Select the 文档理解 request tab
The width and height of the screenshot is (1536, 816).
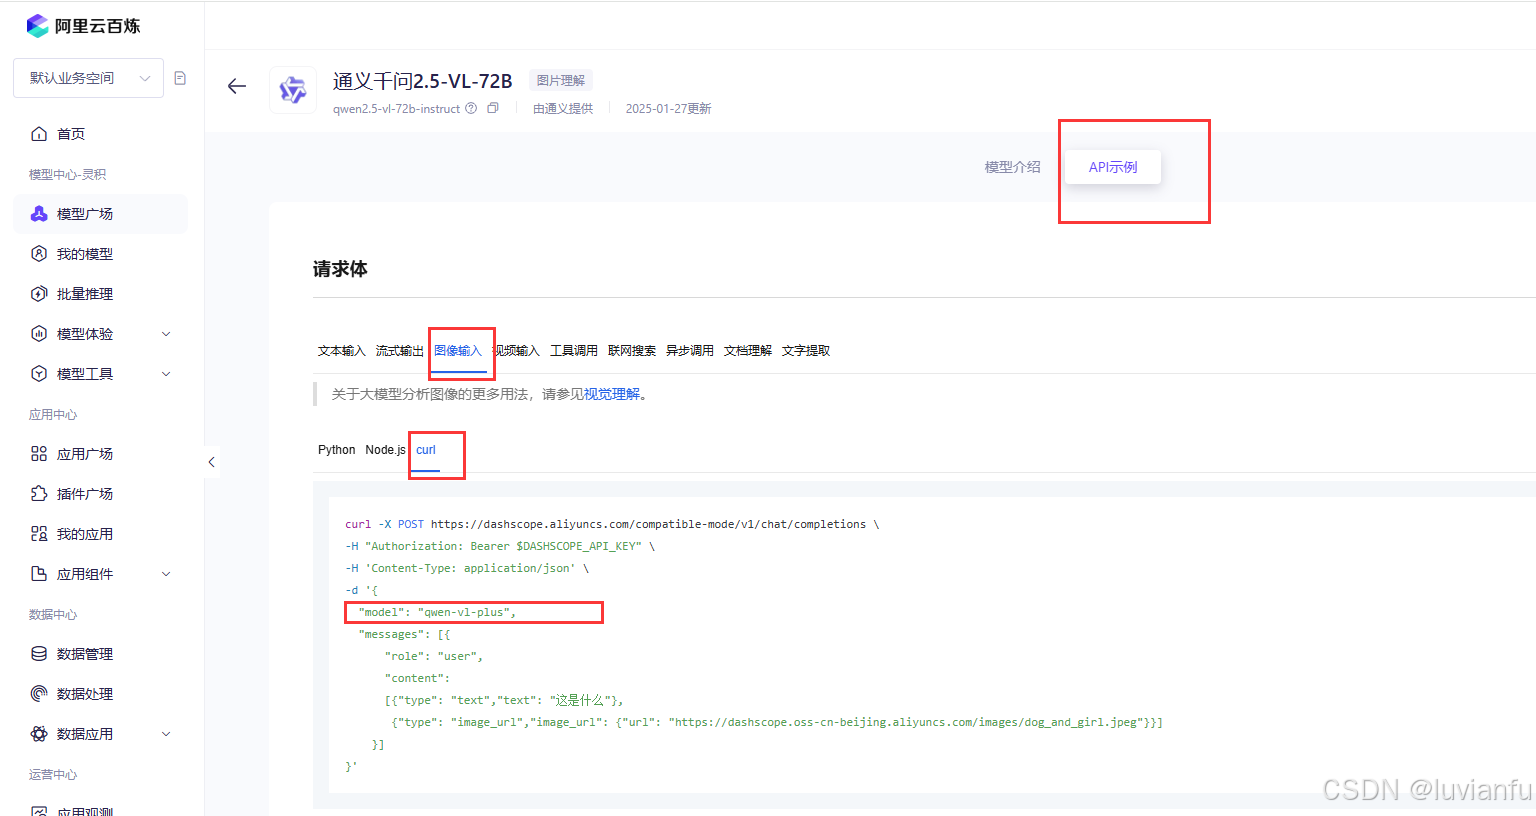748,351
